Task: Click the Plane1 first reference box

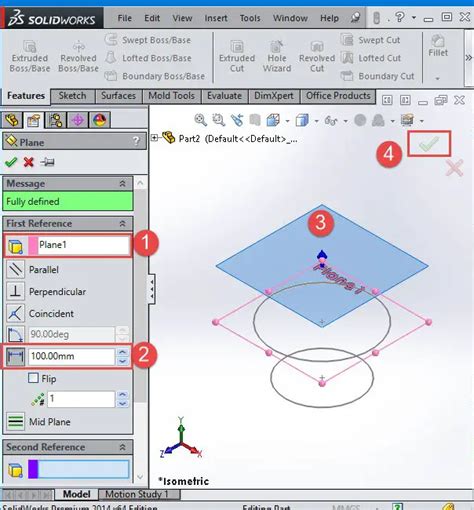Action: [x=84, y=245]
